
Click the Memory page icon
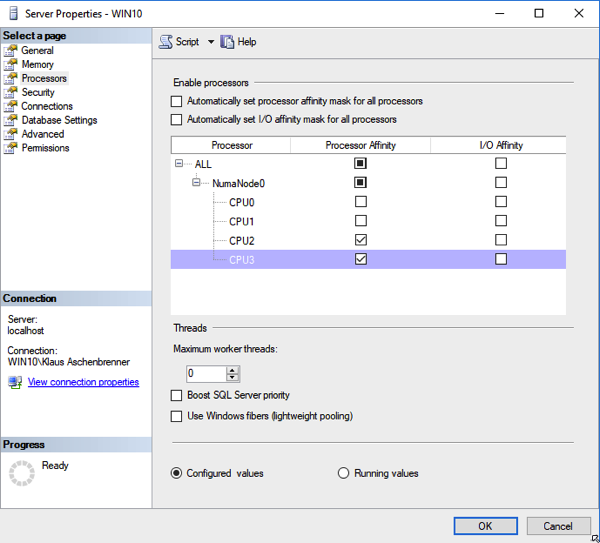tap(11, 64)
